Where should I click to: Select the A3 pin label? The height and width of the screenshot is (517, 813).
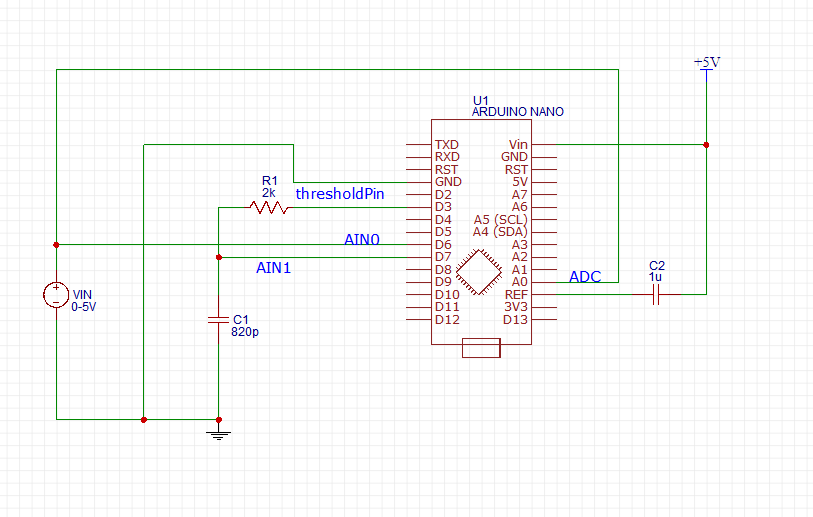coord(520,244)
